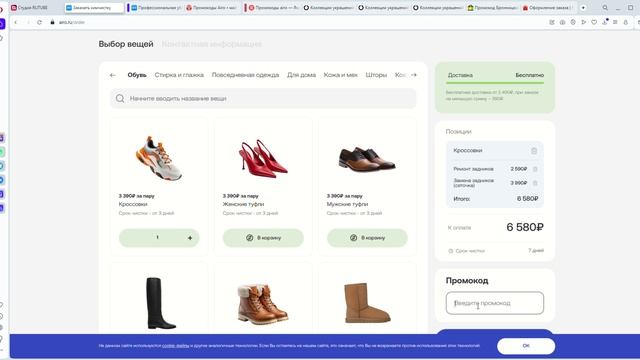Open the easy setup lines icon in toolbar
The image size is (640, 360).
pos(615,22)
